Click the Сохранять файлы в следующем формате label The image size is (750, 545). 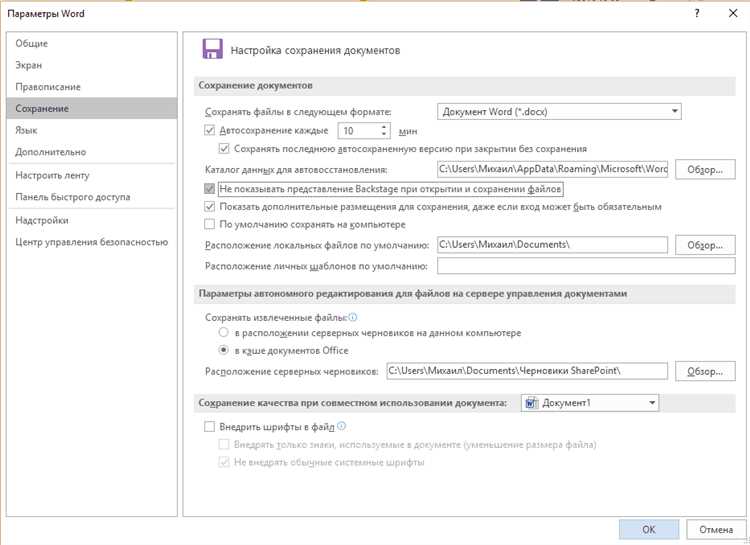[298, 112]
